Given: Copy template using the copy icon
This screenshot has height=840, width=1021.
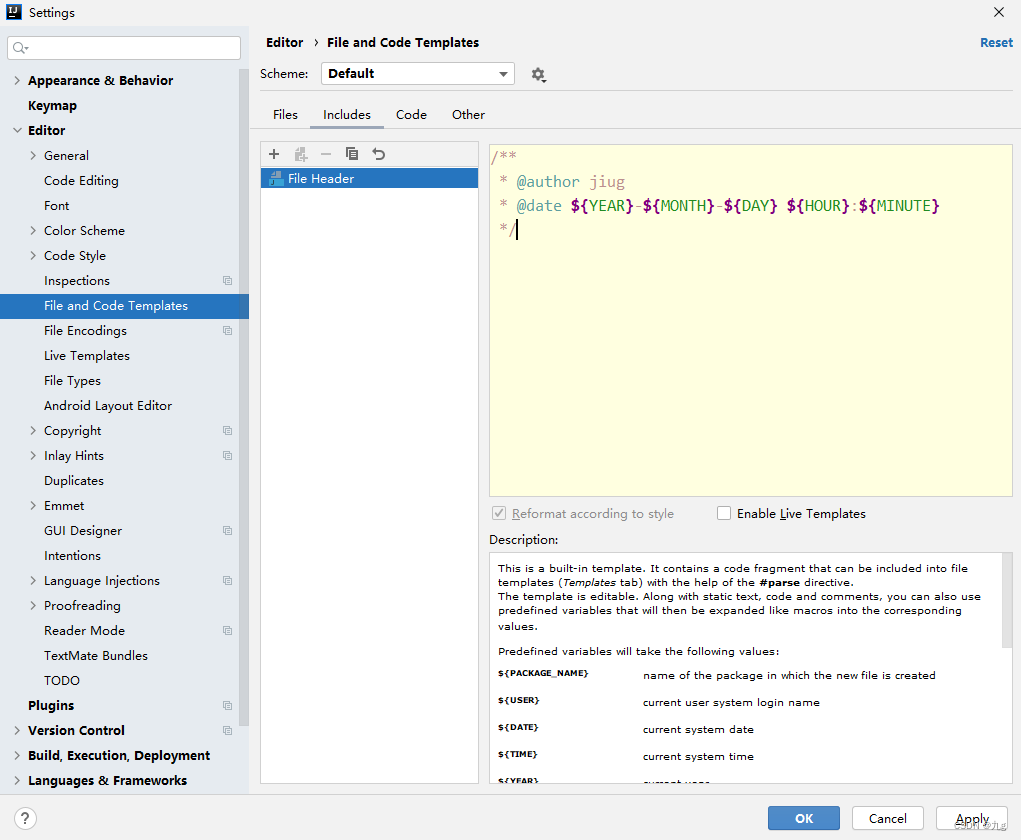Looking at the screenshot, I should coord(352,154).
